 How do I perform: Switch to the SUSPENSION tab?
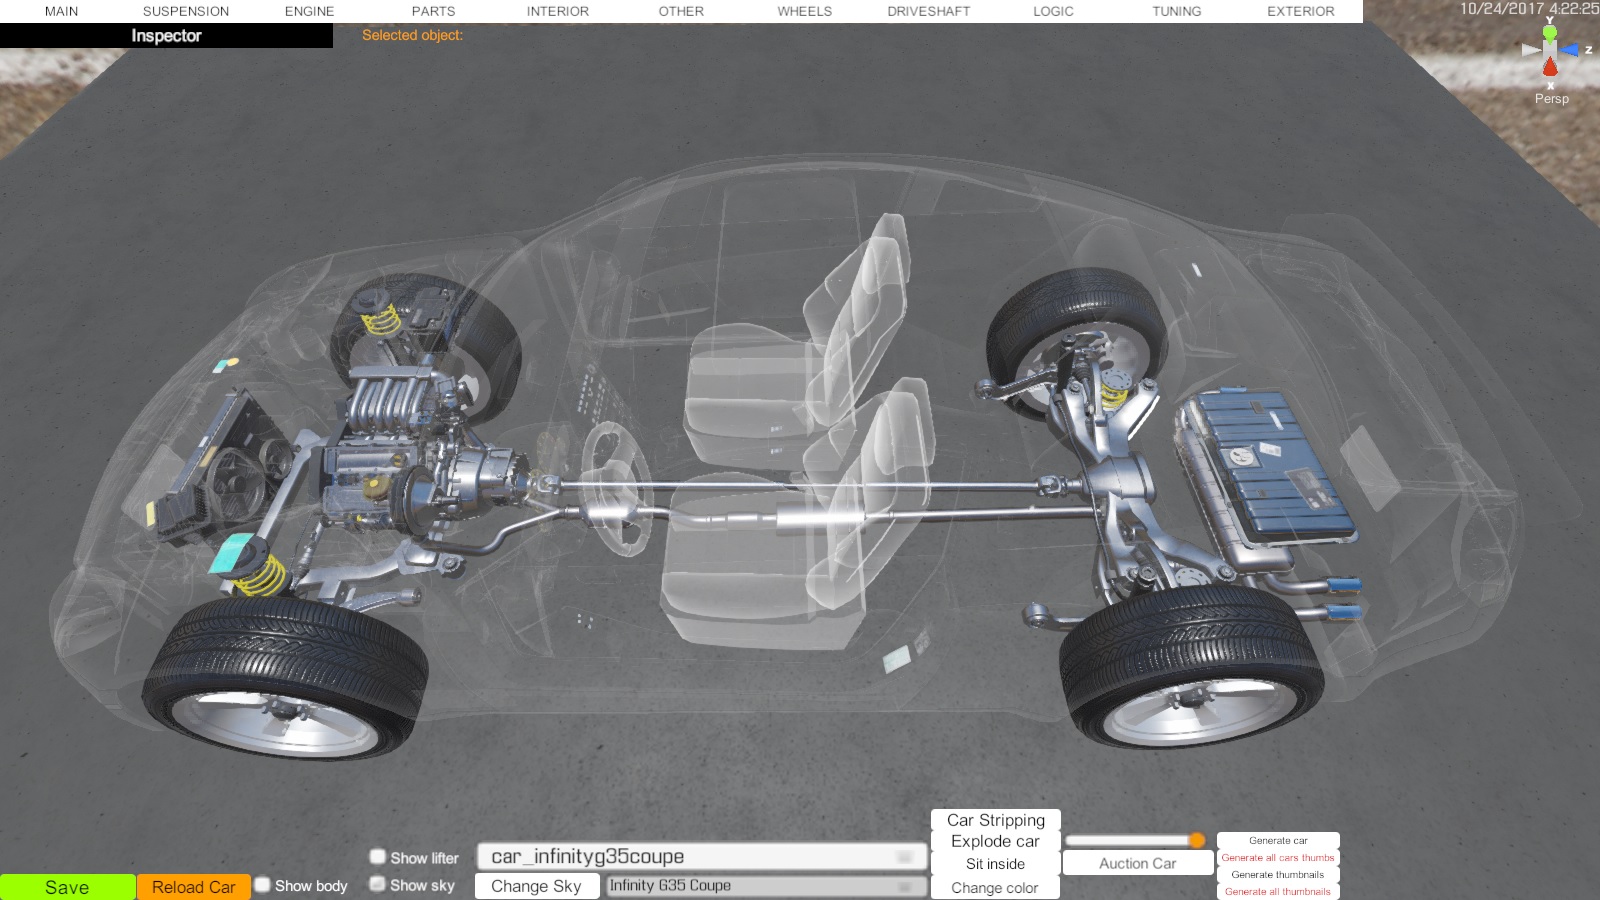tap(186, 11)
